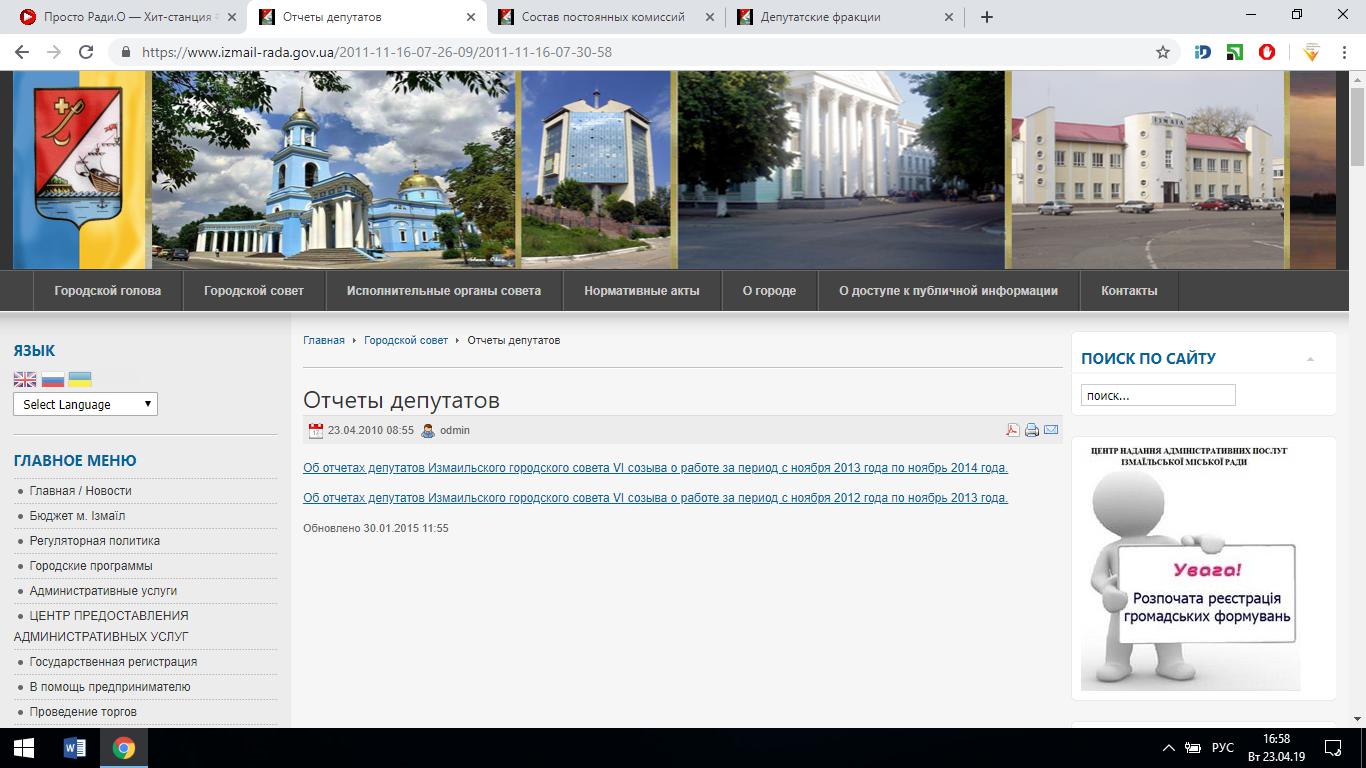Open Исполнительные органы совета menu
Image resolution: width=1366 pixels, height=768 pixels.
coord(444,291)
